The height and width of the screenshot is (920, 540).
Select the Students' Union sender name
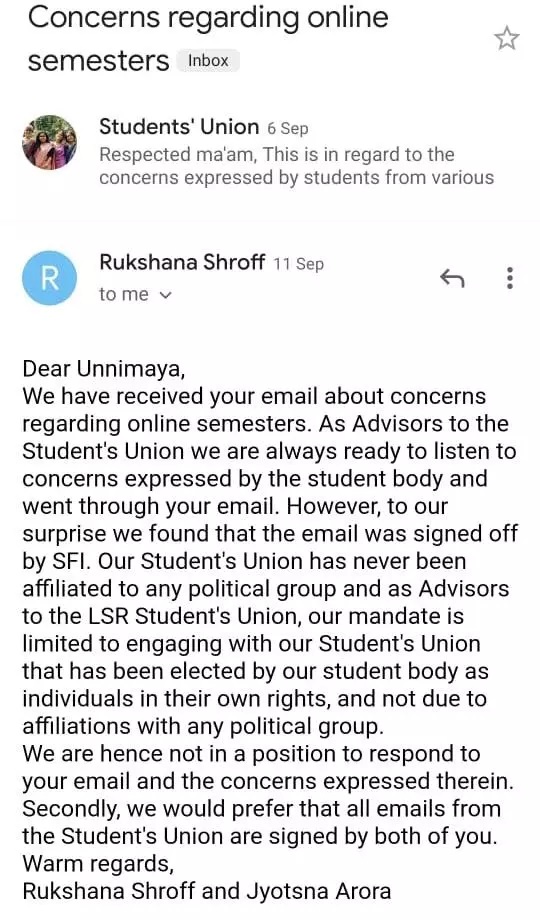tap(179, 126)
